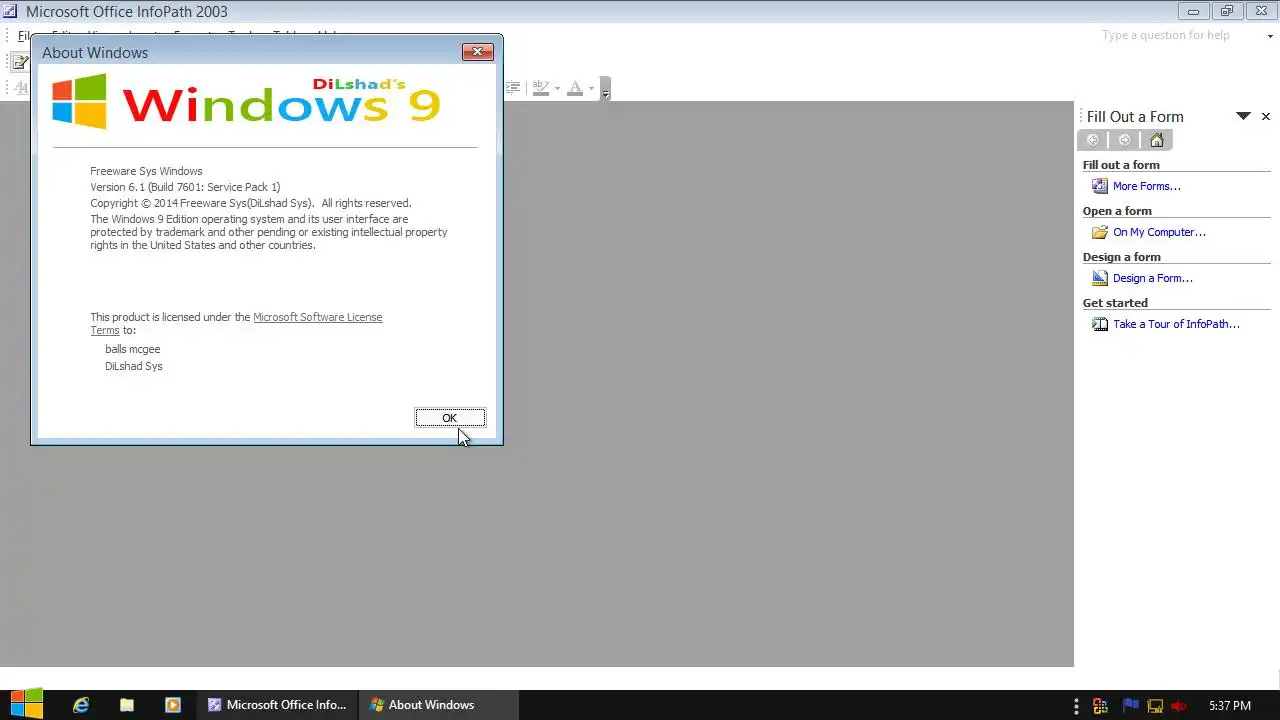Click the clock showing 5:37 PM
1280x720 pixels.
click(1230, 705)
